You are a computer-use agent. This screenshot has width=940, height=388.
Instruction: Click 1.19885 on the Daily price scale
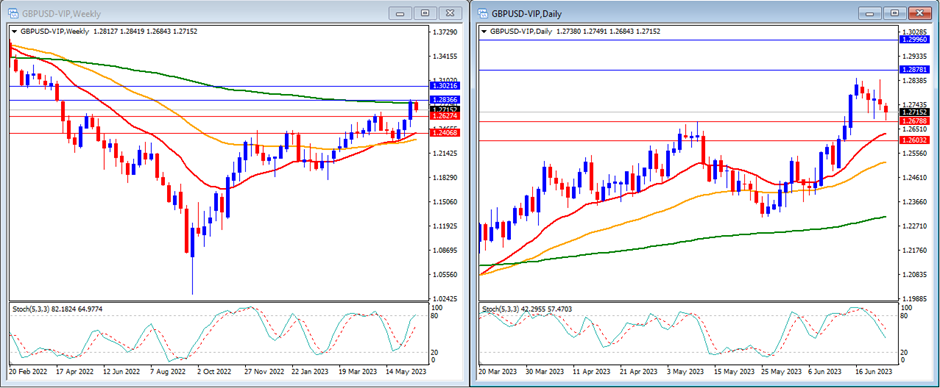(915, 299)
